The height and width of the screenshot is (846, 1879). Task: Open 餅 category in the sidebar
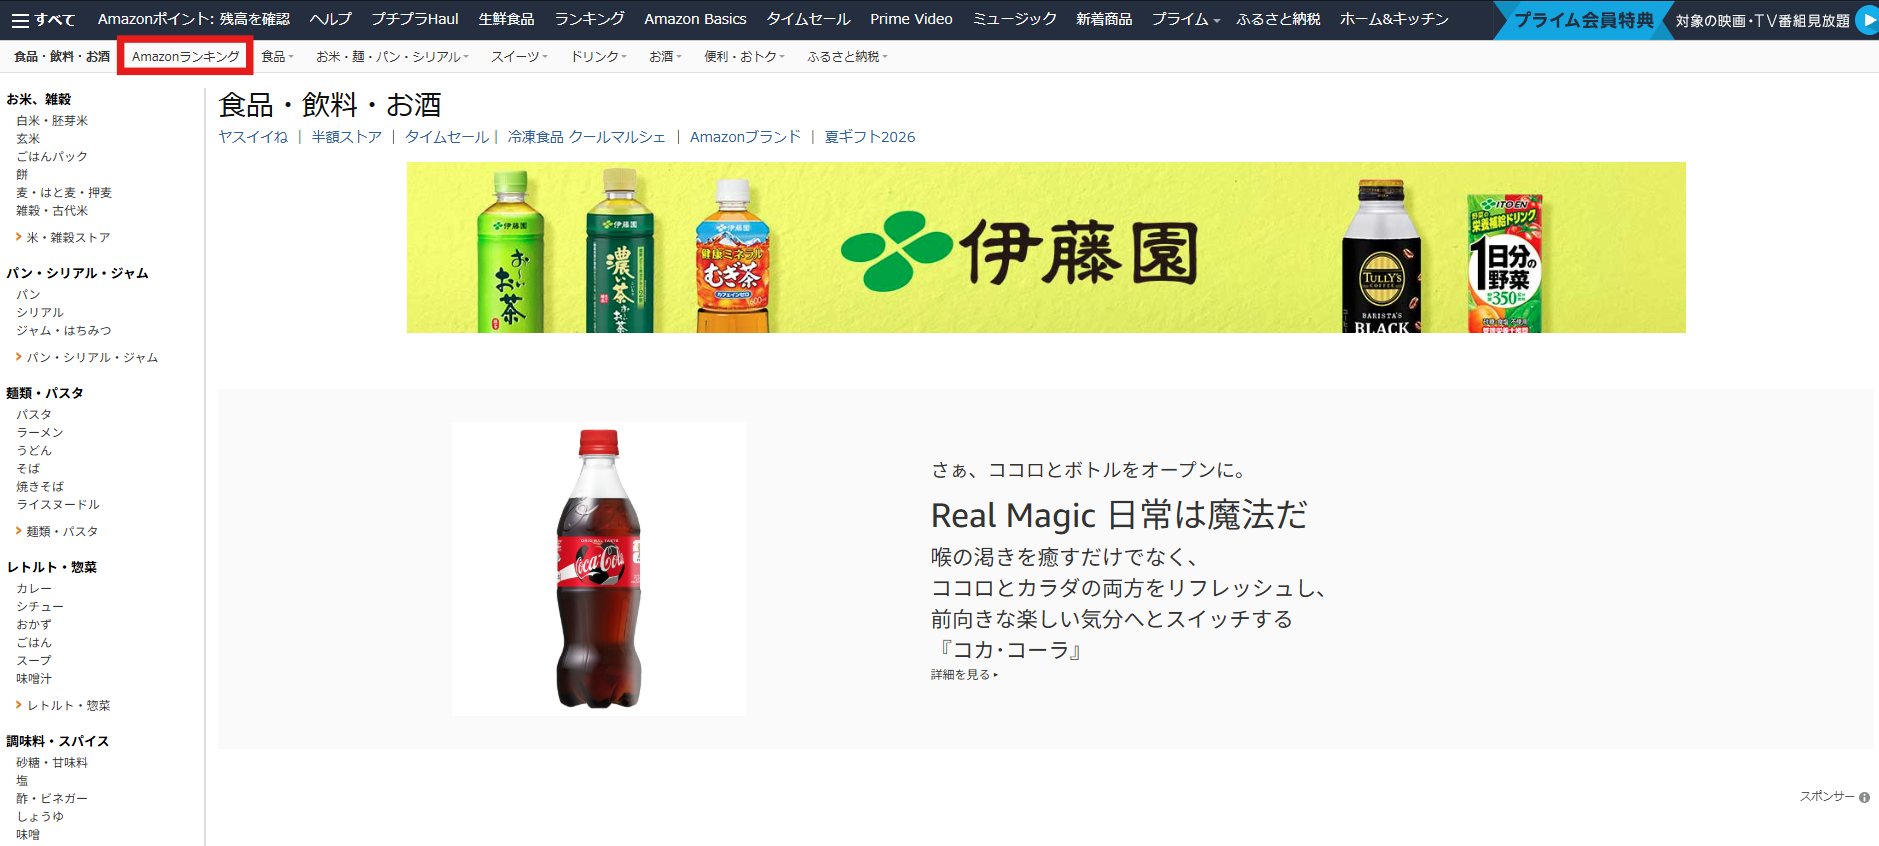(x=22, y=175)
